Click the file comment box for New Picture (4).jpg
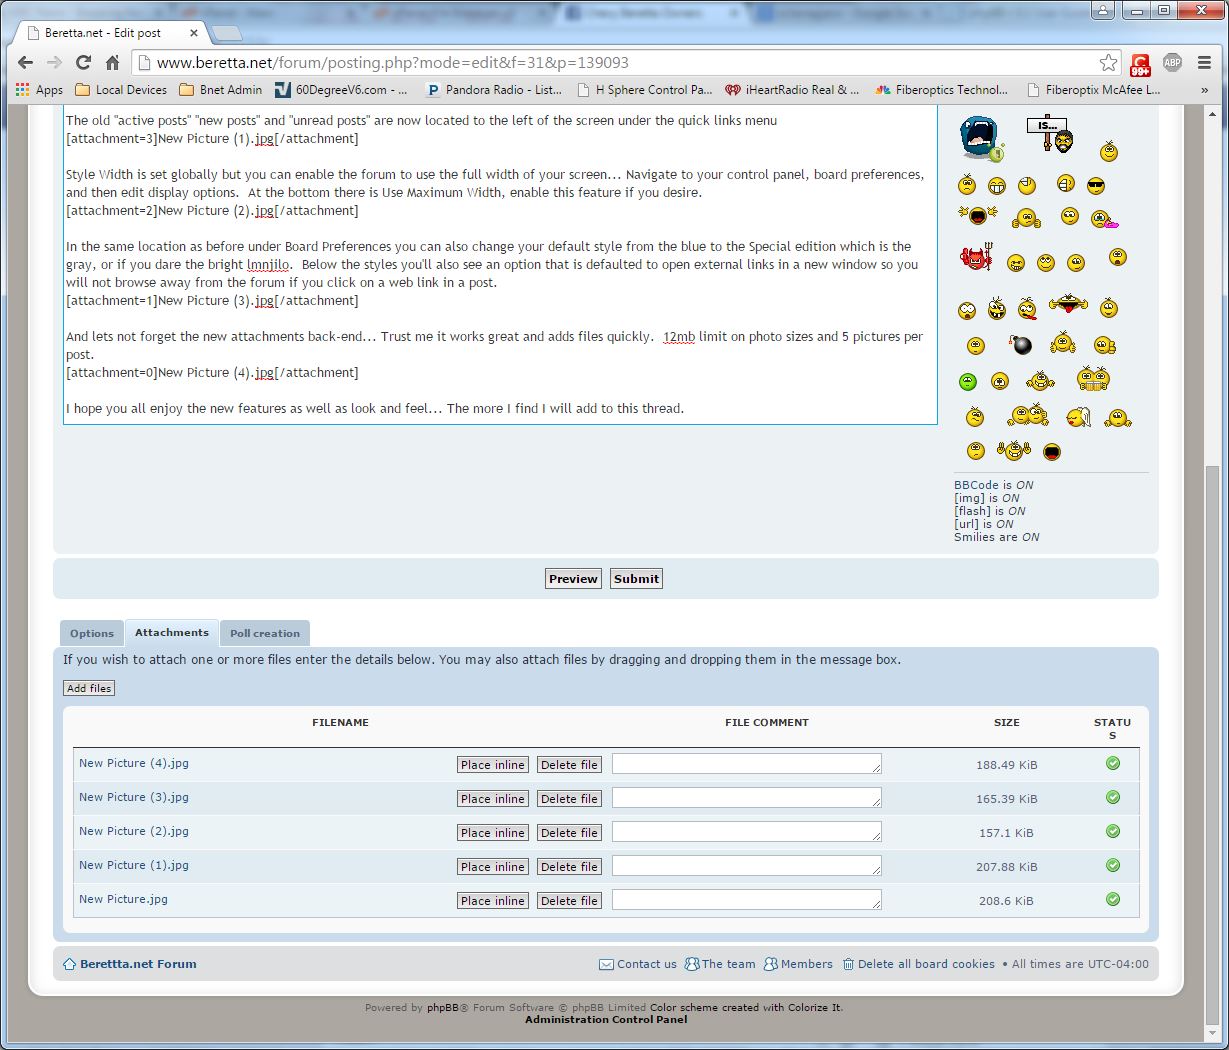The width and height of the screenshot is (1229, 1050). point(746,764)
